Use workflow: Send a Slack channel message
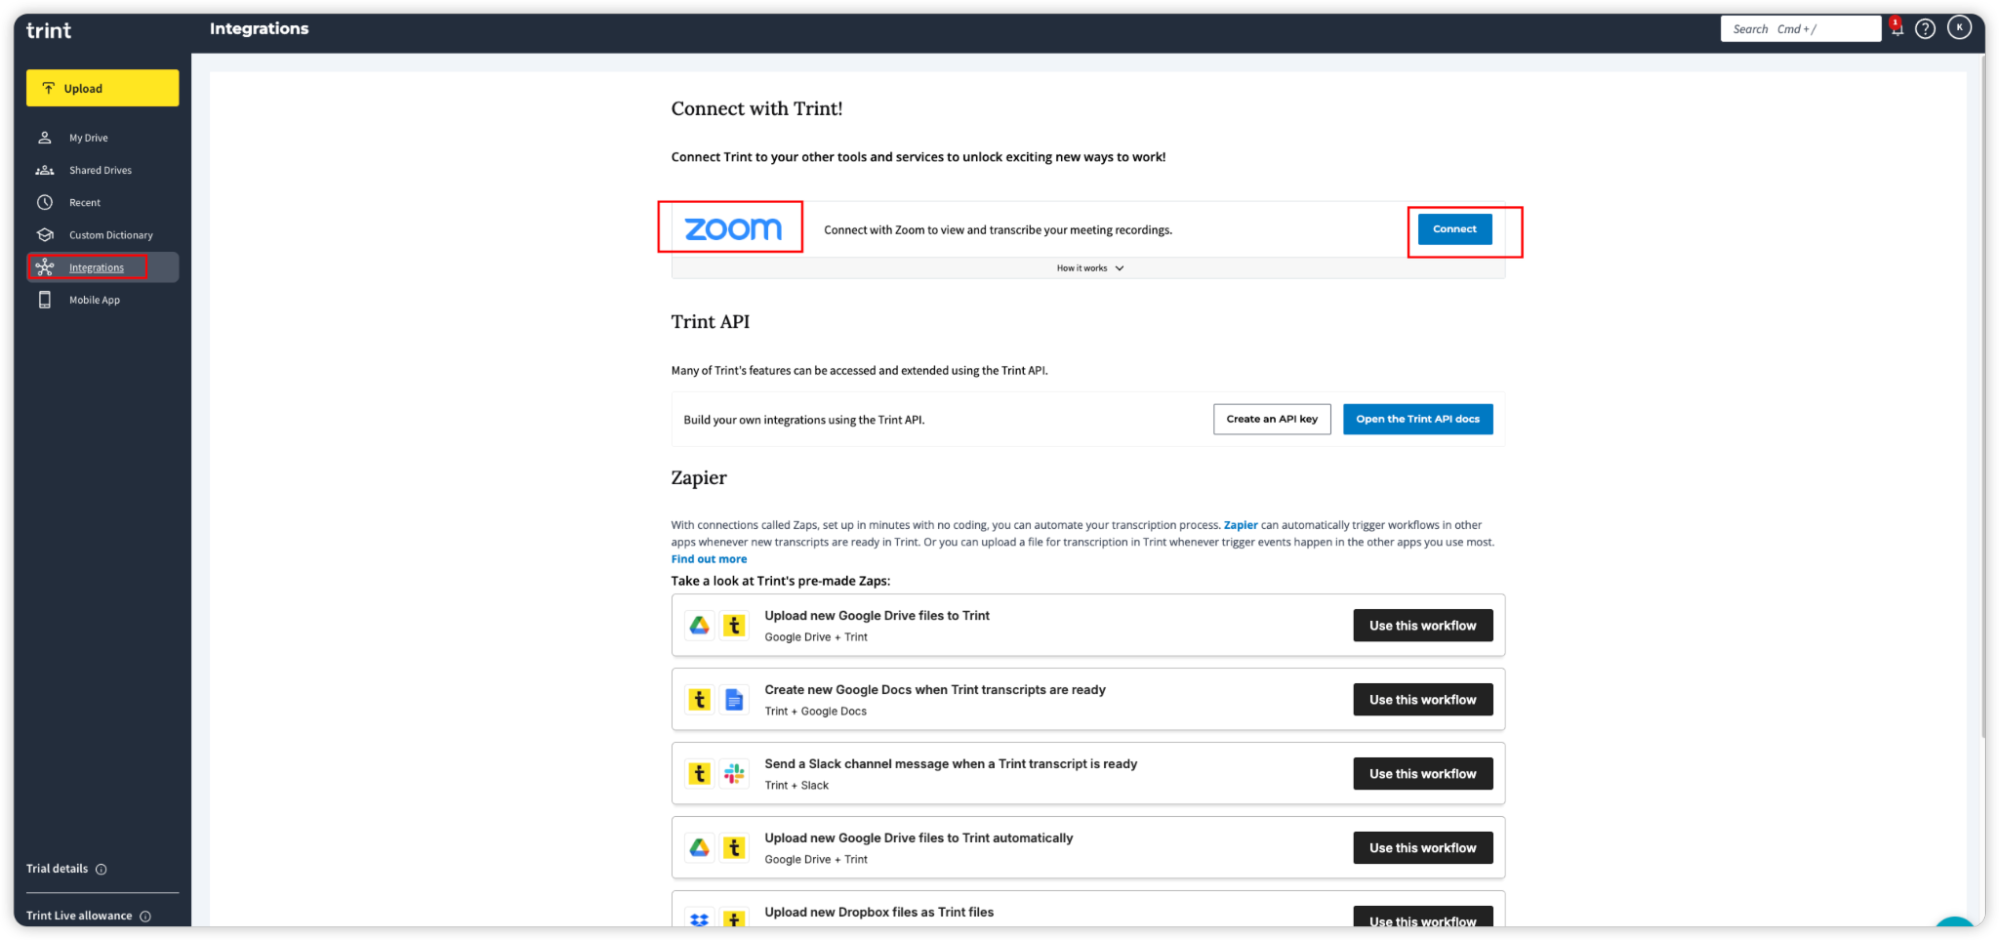 (1422, 774)
